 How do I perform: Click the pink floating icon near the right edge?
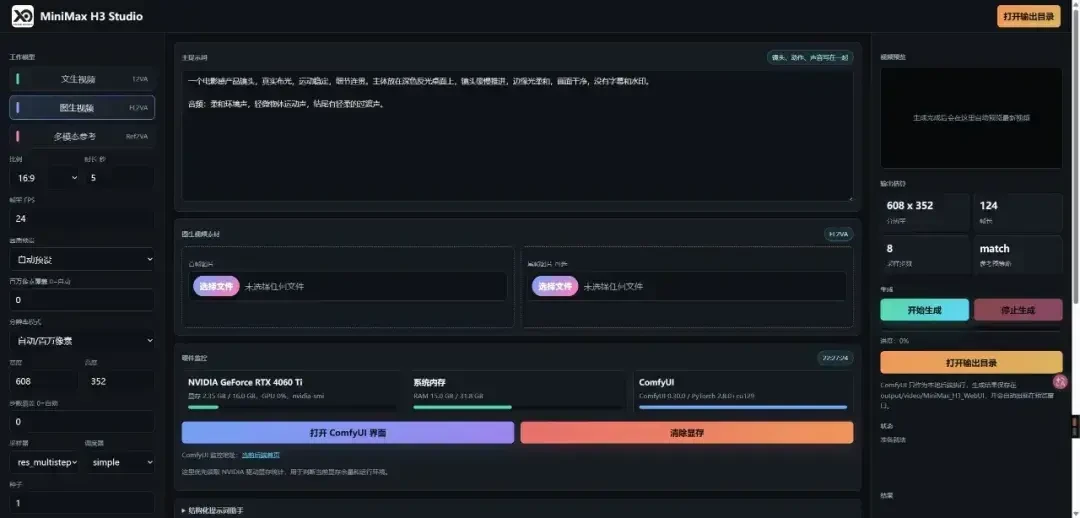point(1061,381)
